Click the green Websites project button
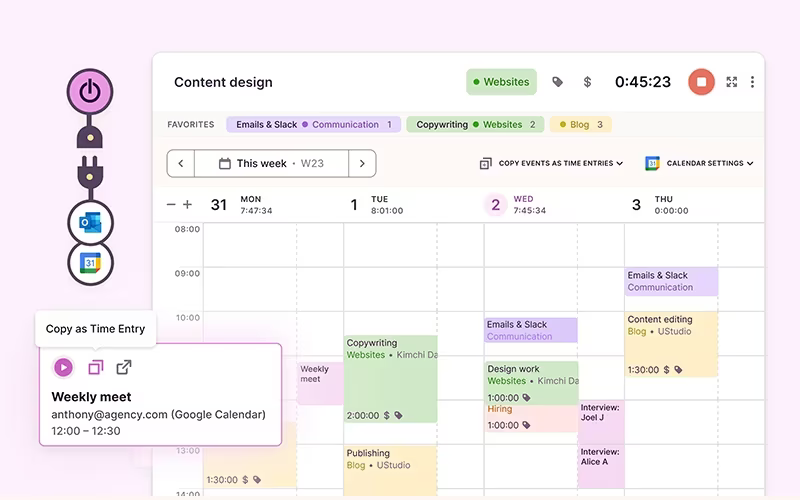 502,82
